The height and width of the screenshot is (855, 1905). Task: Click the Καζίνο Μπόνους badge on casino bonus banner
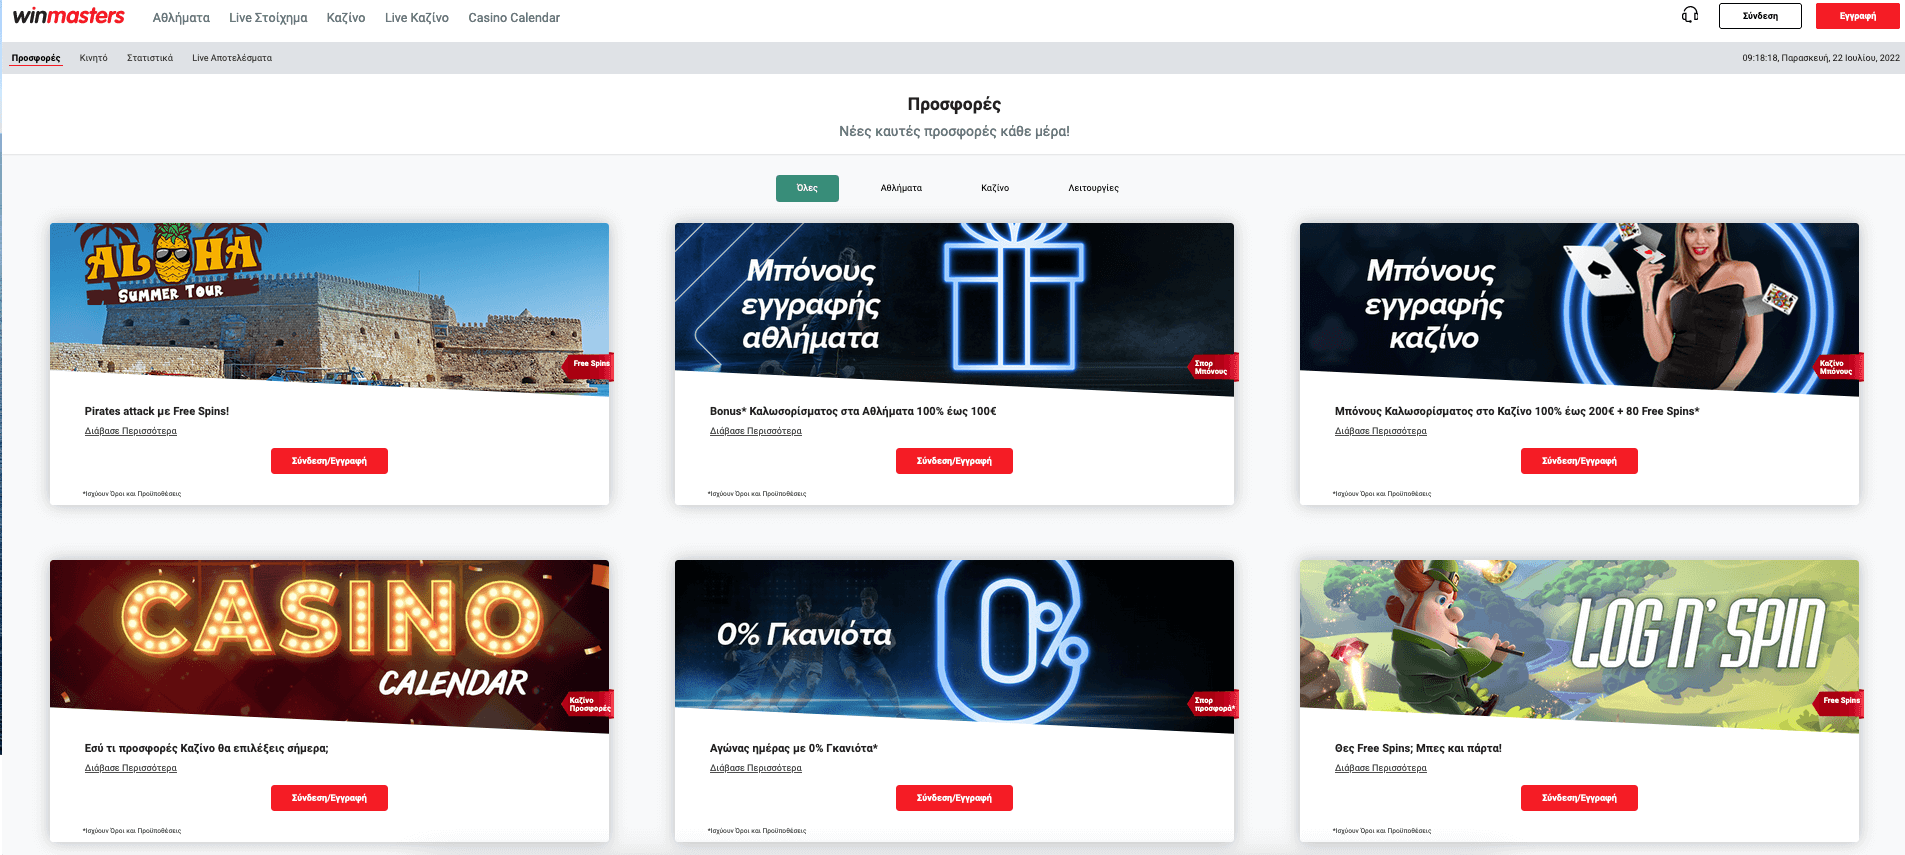(1836, 367)
